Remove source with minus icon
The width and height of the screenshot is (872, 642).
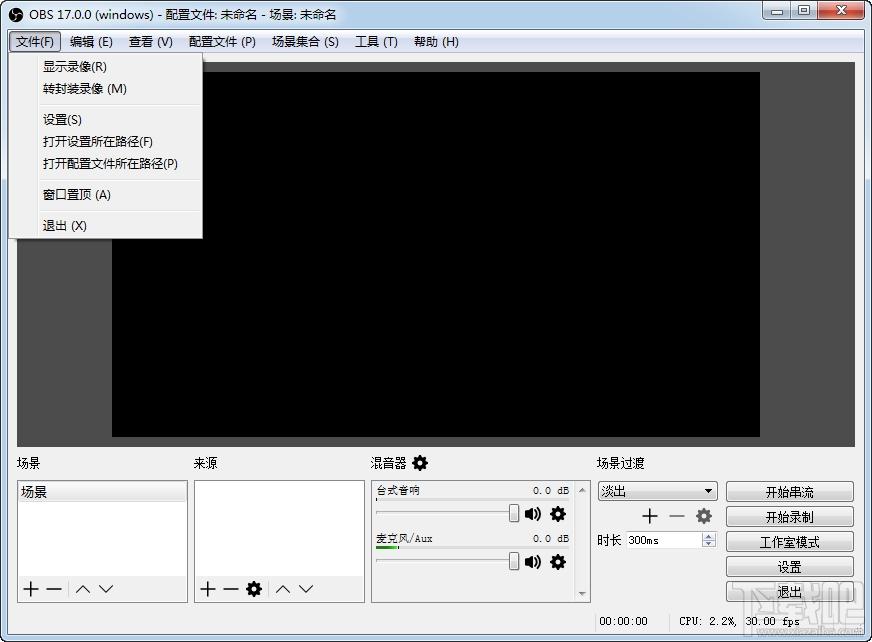(x=230, y=589)
